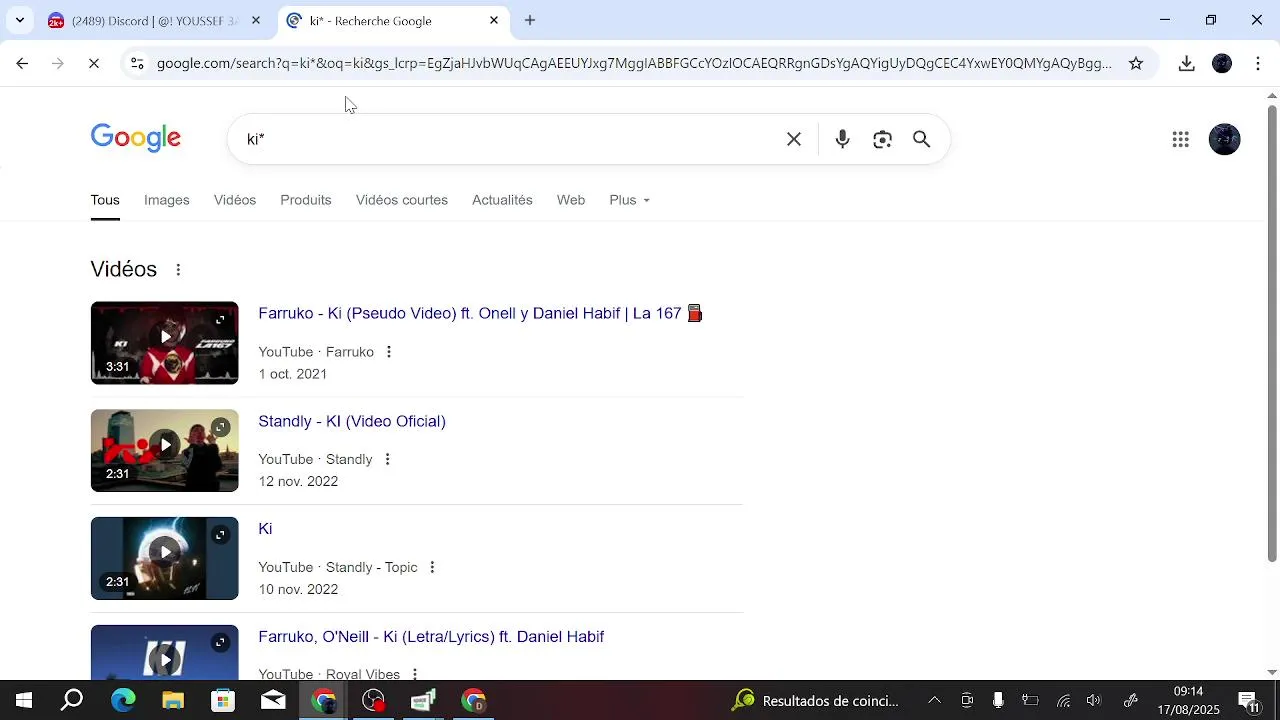Open more options next to Royal Vibes
The width and height of the screenshot is (1280, 720).
(x=414, y=675)
